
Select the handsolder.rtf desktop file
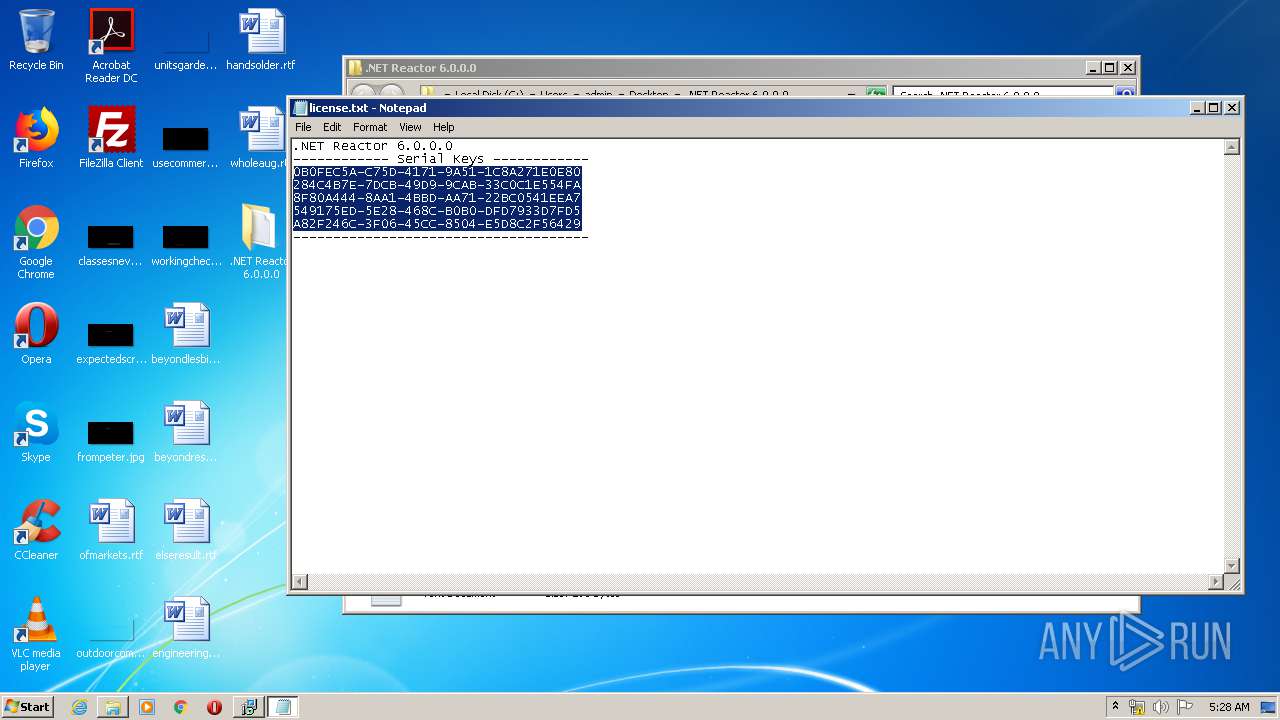(261, 40)
